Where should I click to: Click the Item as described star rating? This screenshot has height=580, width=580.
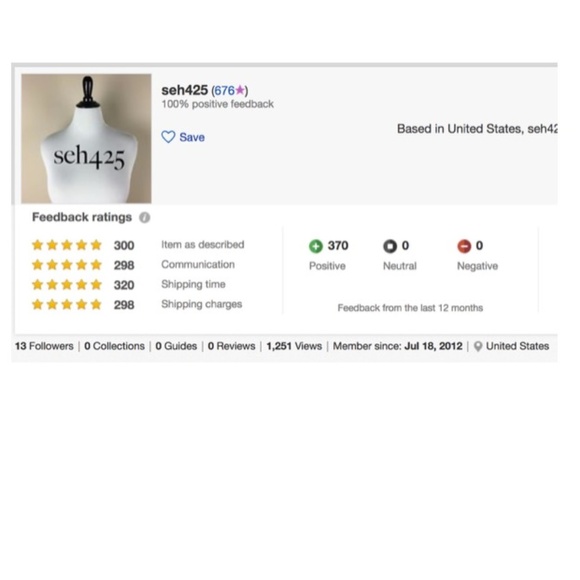click(67, 245)
